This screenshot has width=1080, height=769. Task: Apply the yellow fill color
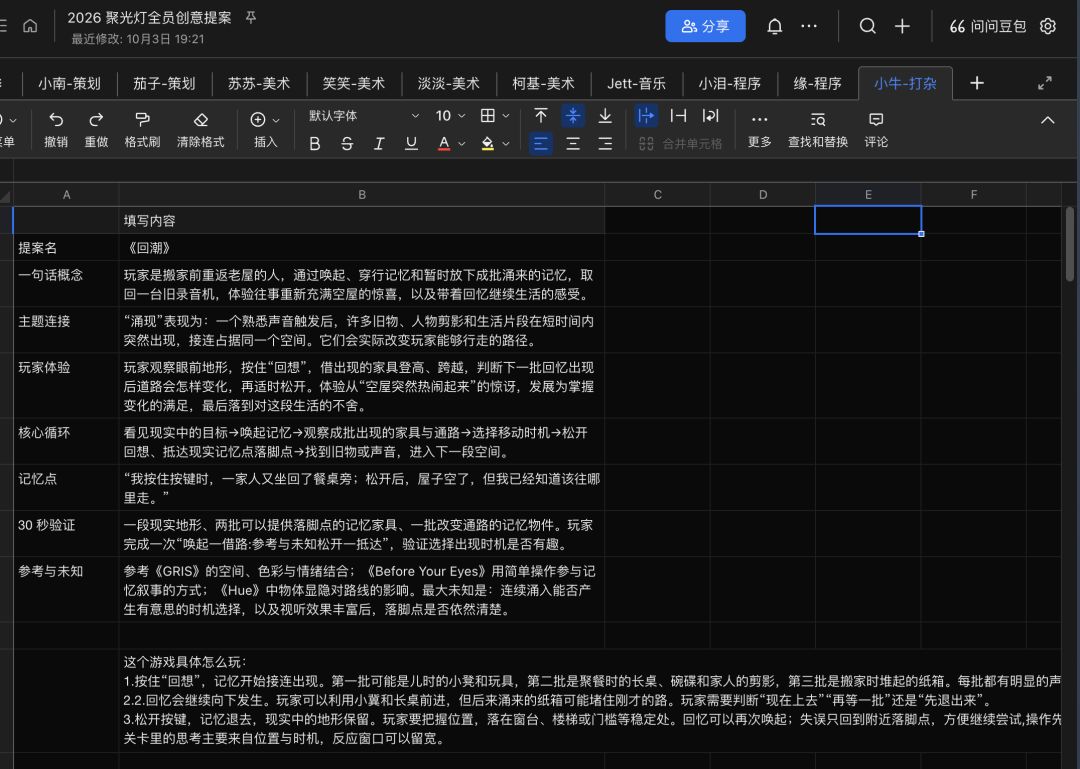[488, 143]
